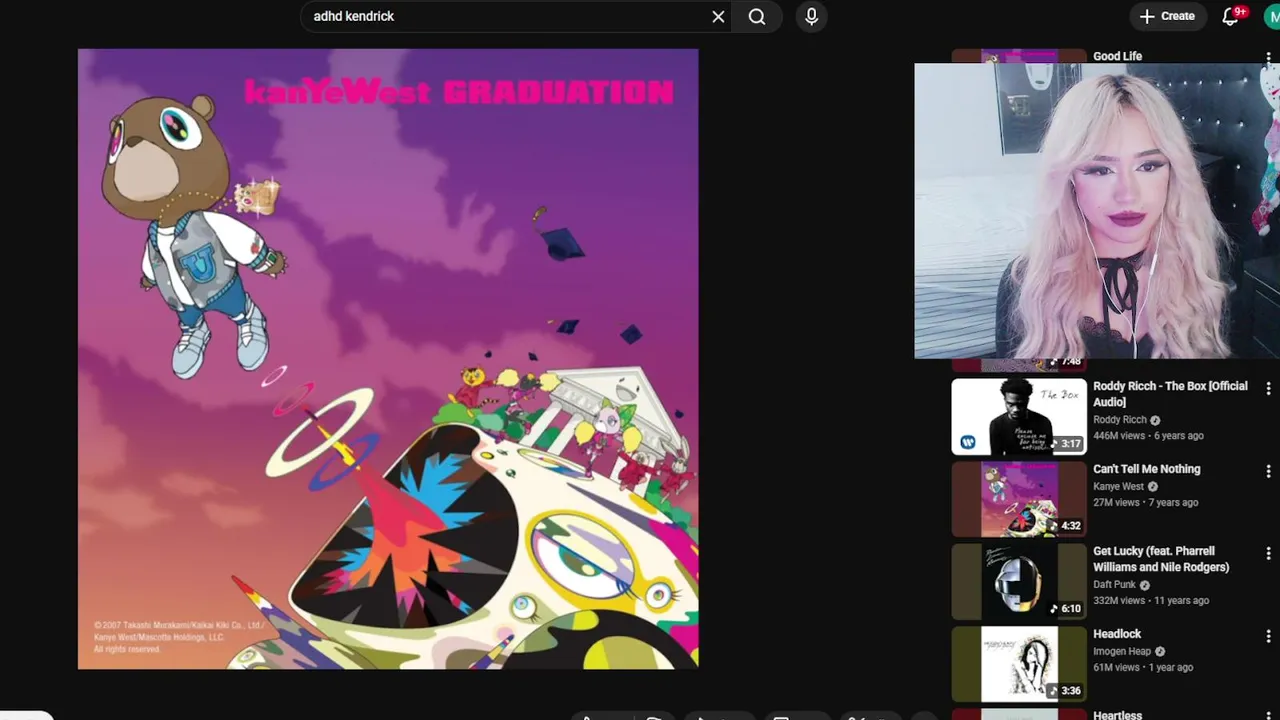Screen dimensions: 1280x720
Task: Click '446M views • 6 years ago' text
Action: 1148,436
